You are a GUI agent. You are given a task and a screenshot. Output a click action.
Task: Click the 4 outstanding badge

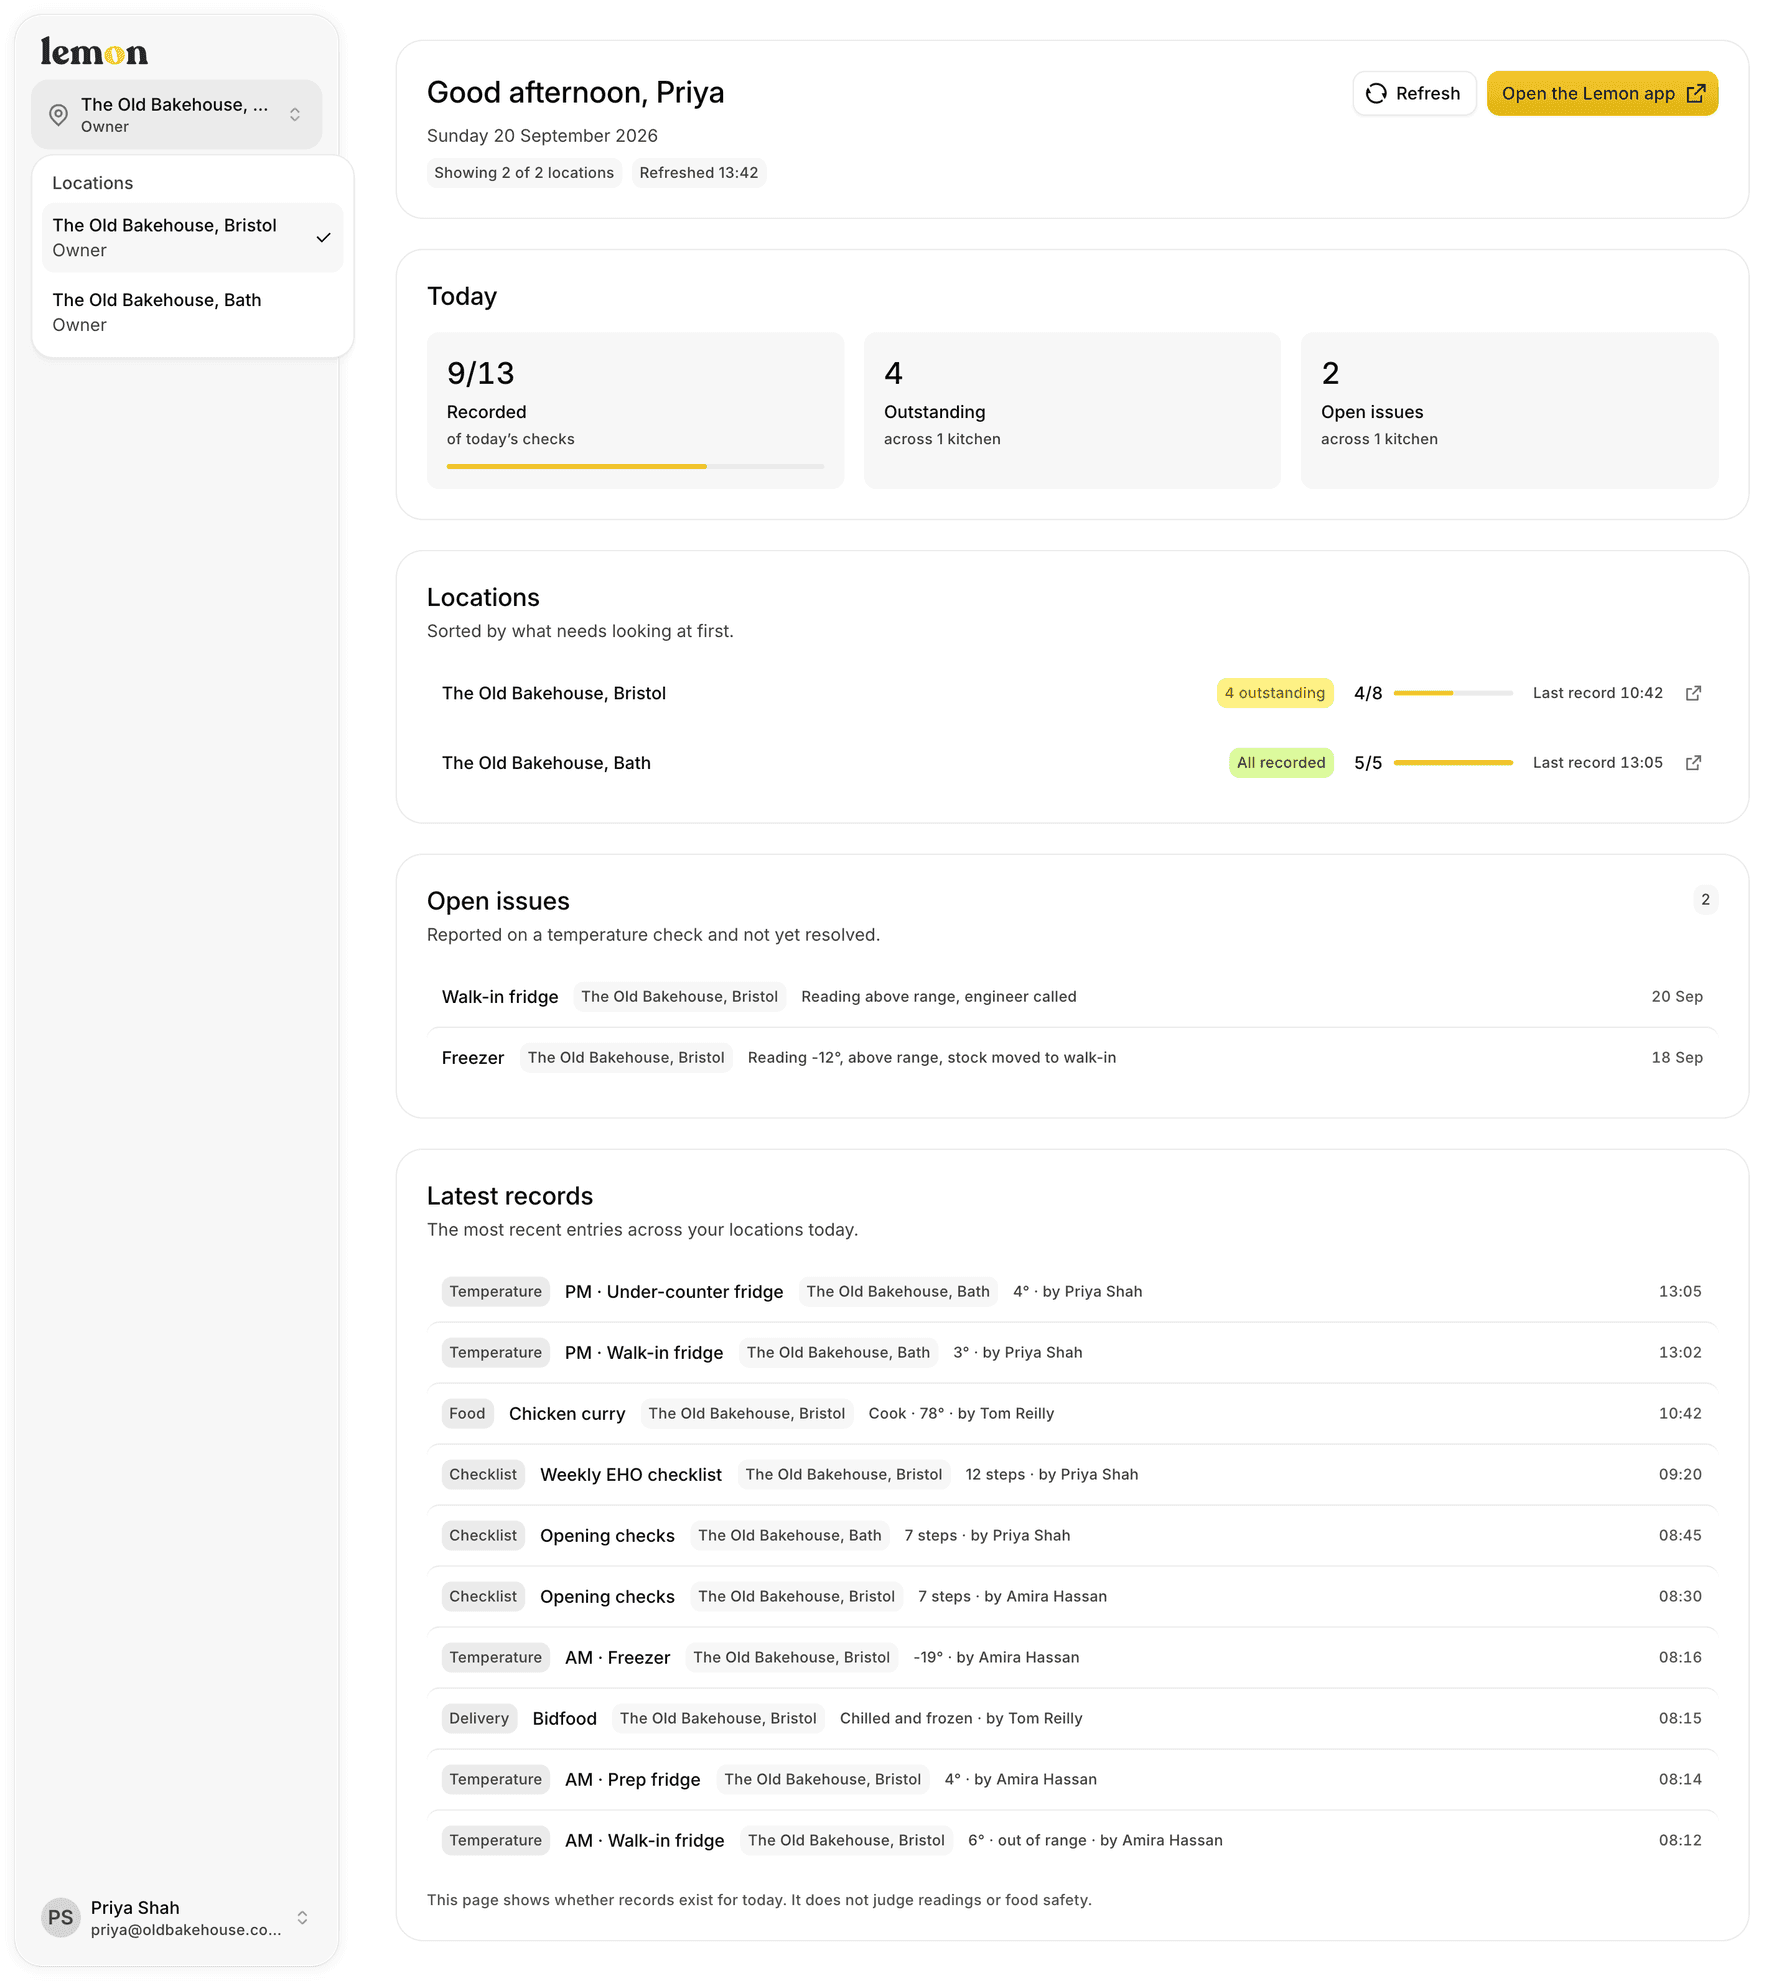1275,693
